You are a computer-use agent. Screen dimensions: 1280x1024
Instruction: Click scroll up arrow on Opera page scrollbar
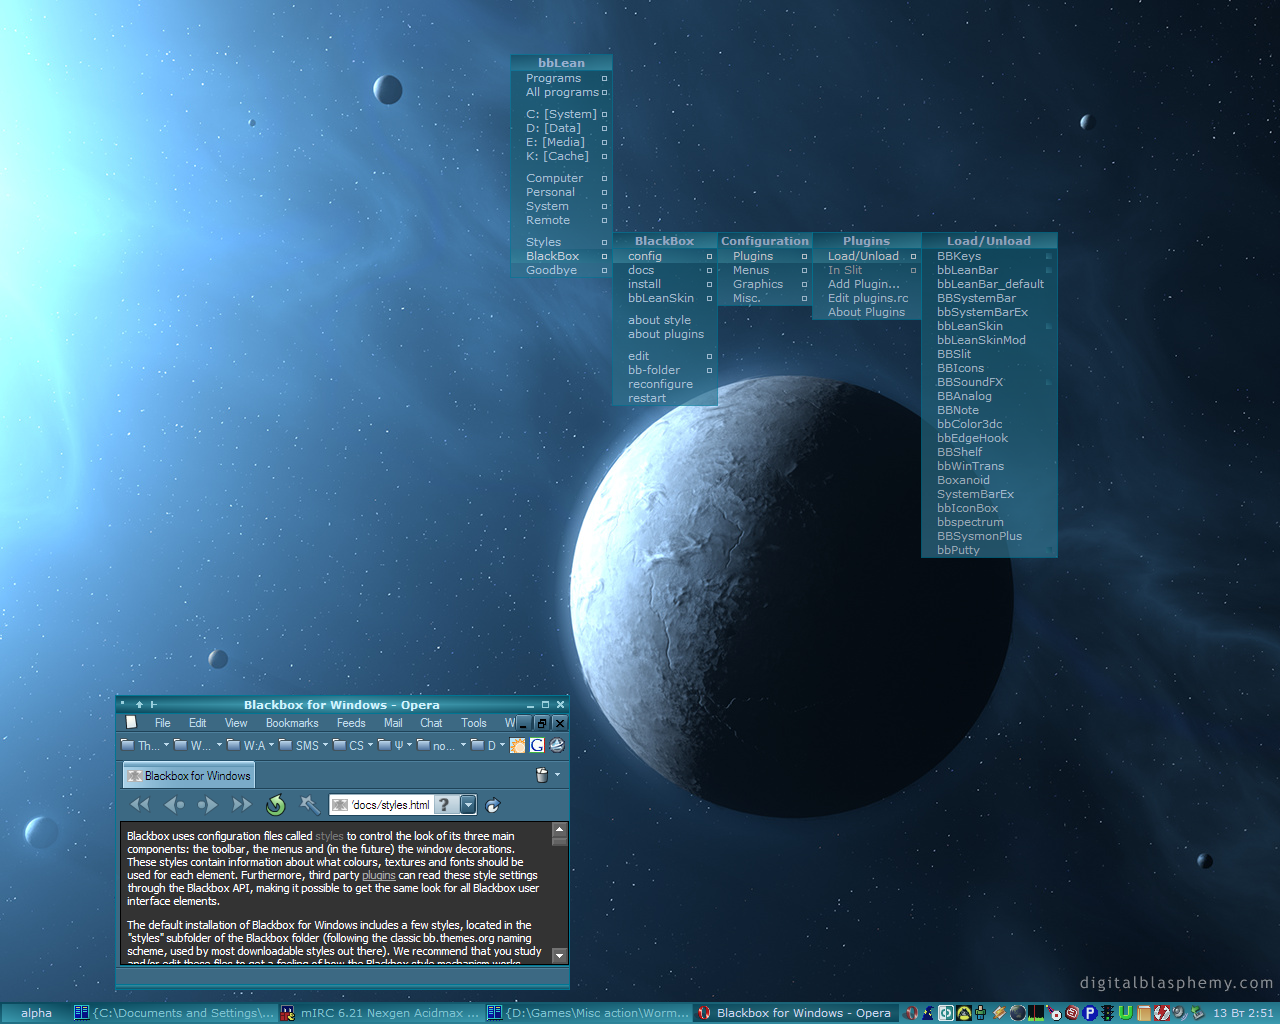pyautogui.click(x=559, y=830)
